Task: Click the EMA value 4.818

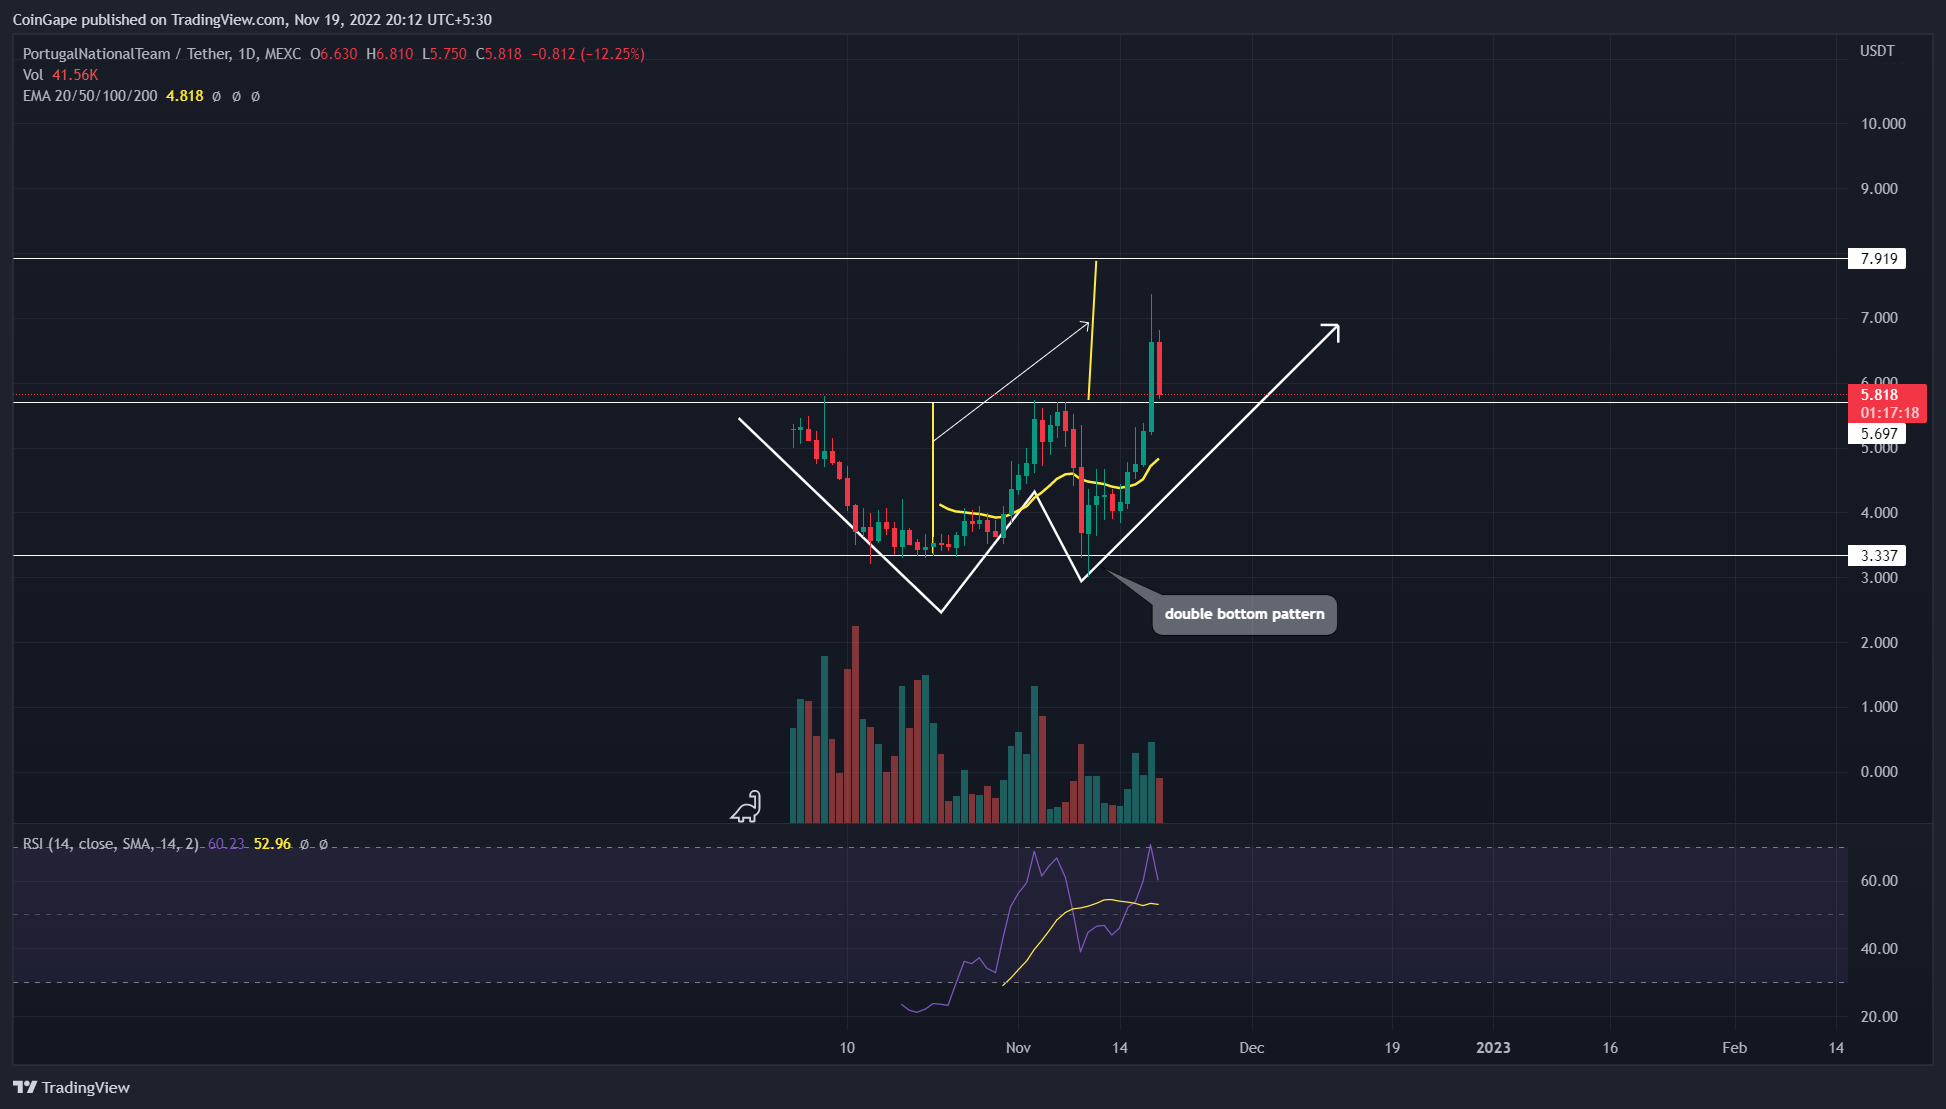Action: [x=185, y=96]
